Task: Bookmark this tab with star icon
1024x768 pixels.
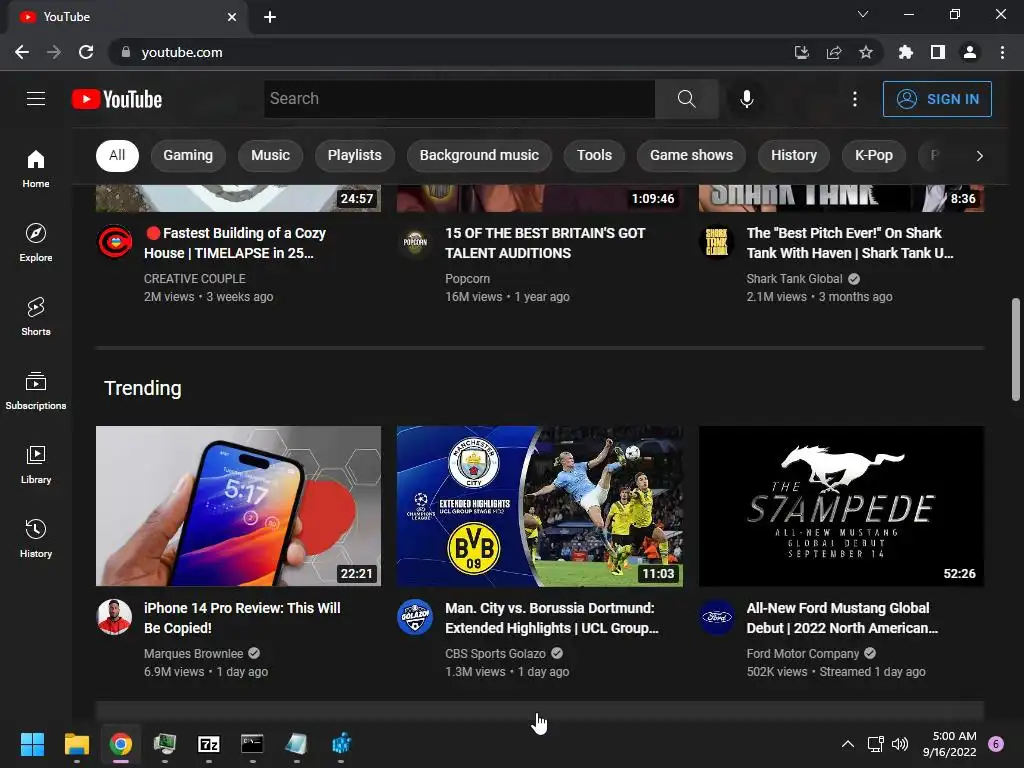Action: [866, 52]
